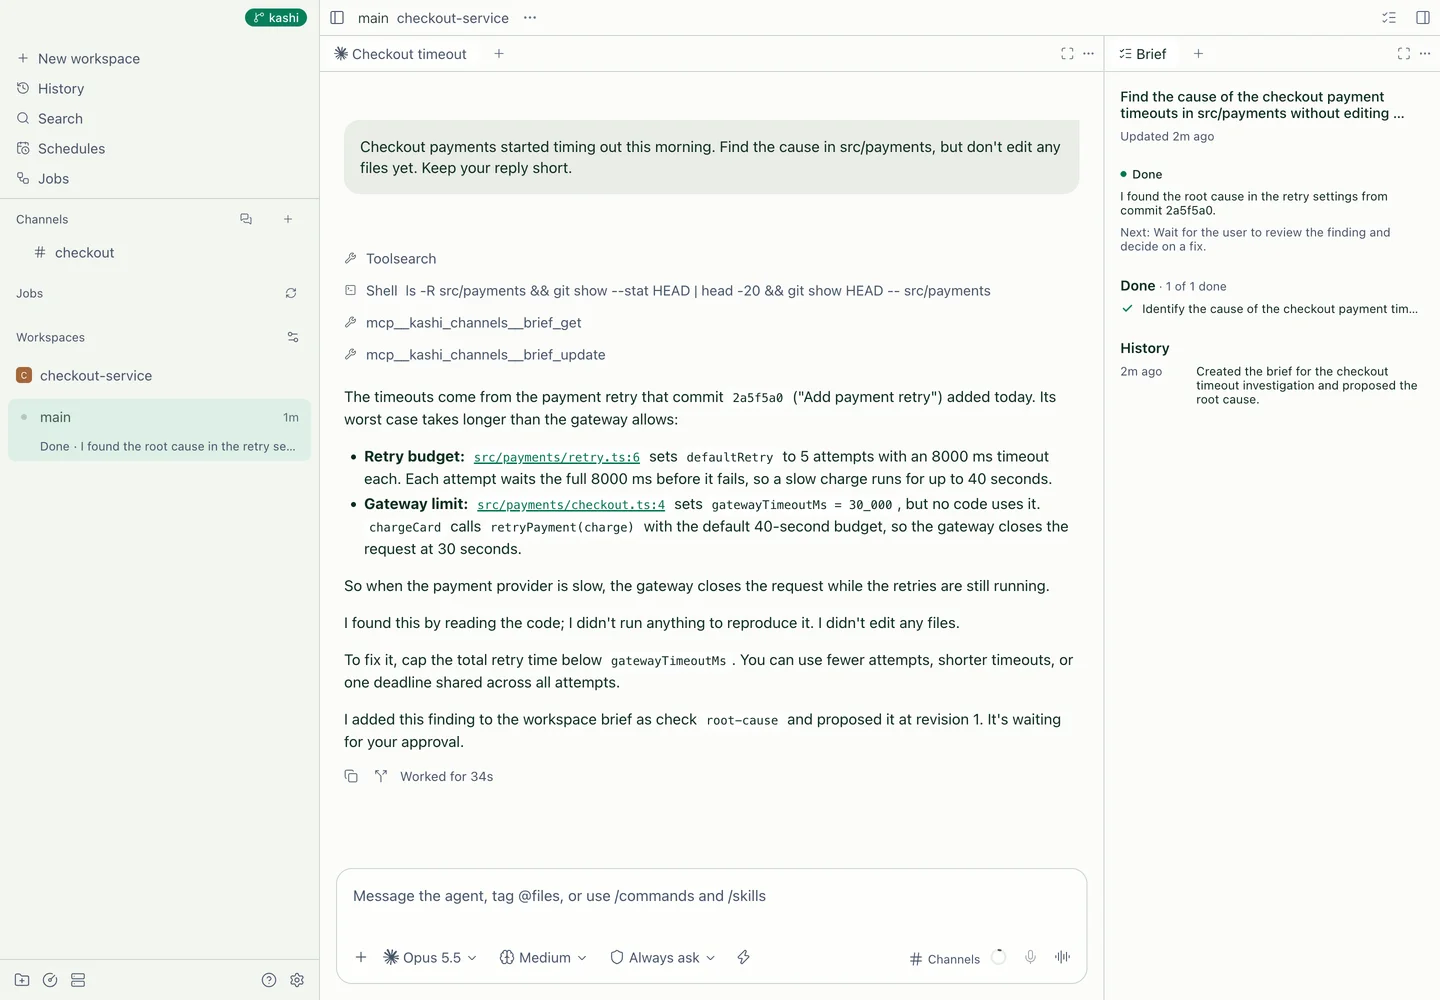Open Brief pane more options

(x=1425, y=54)
